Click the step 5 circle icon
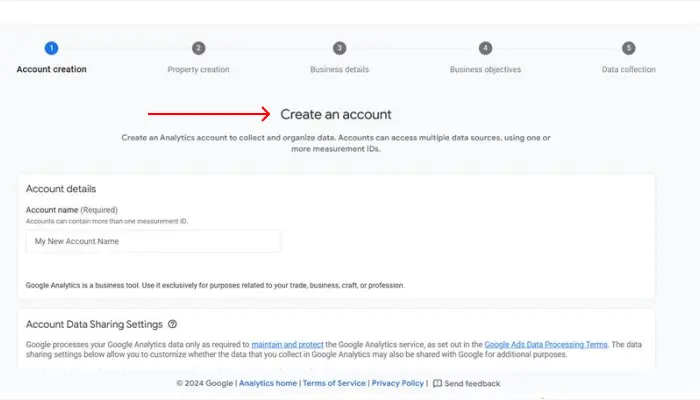Screen dimensions: 700x400 [x=628, y=48]
